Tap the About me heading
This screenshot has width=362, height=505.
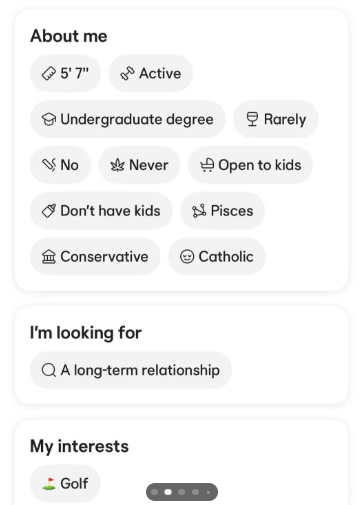click(69, 36)
